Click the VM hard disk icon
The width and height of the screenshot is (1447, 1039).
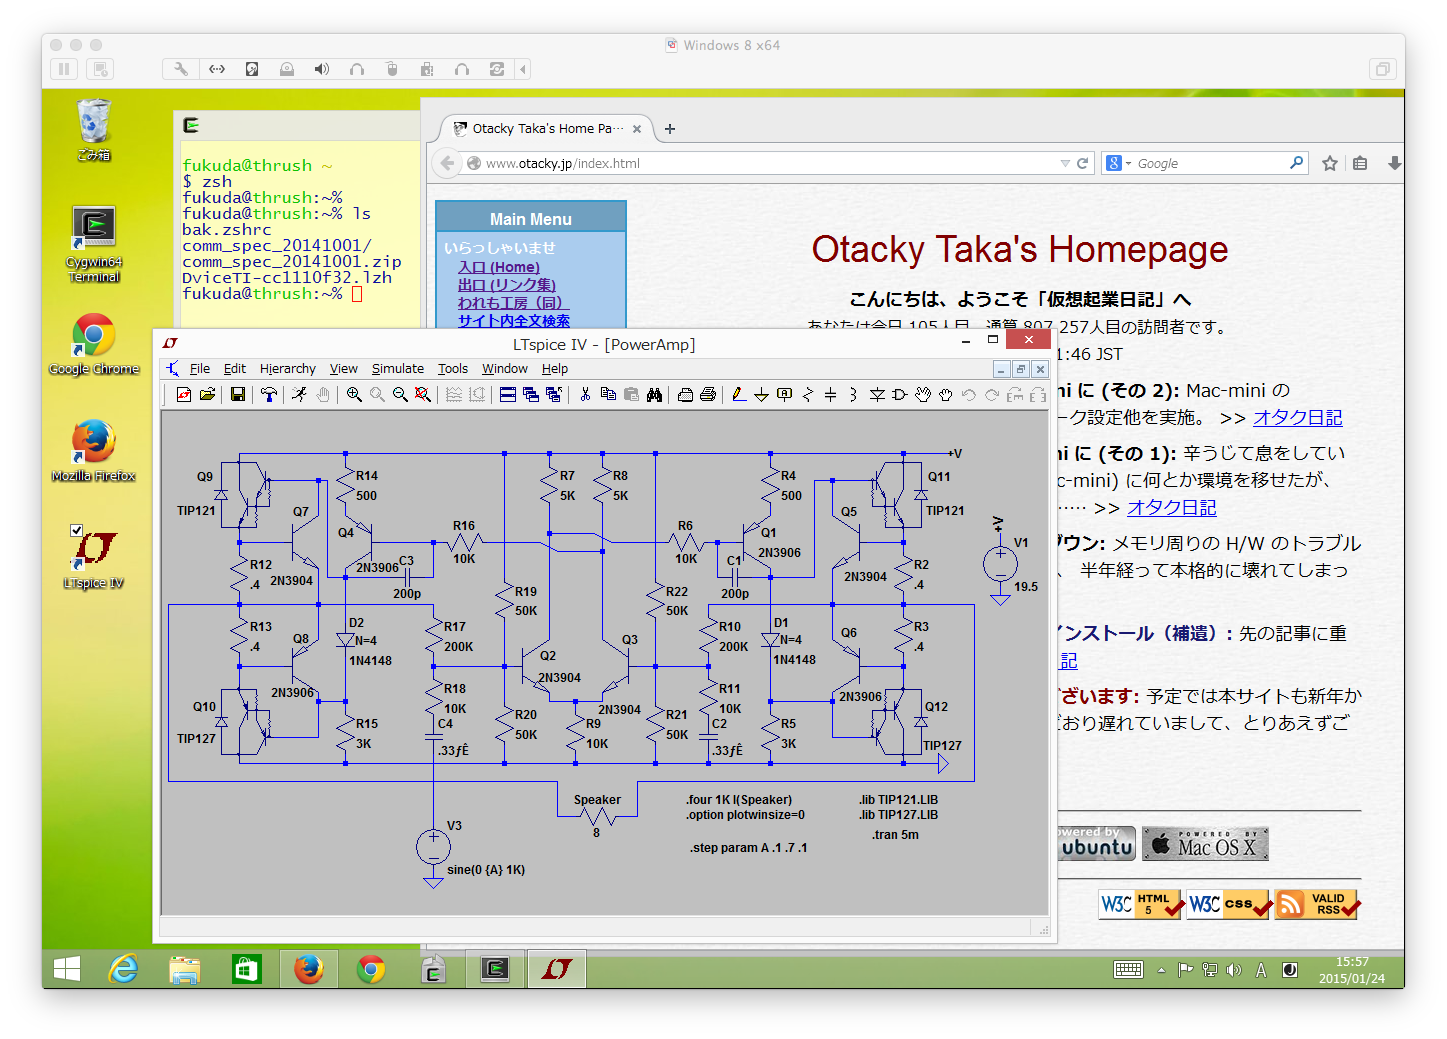[x=251, y=69]
